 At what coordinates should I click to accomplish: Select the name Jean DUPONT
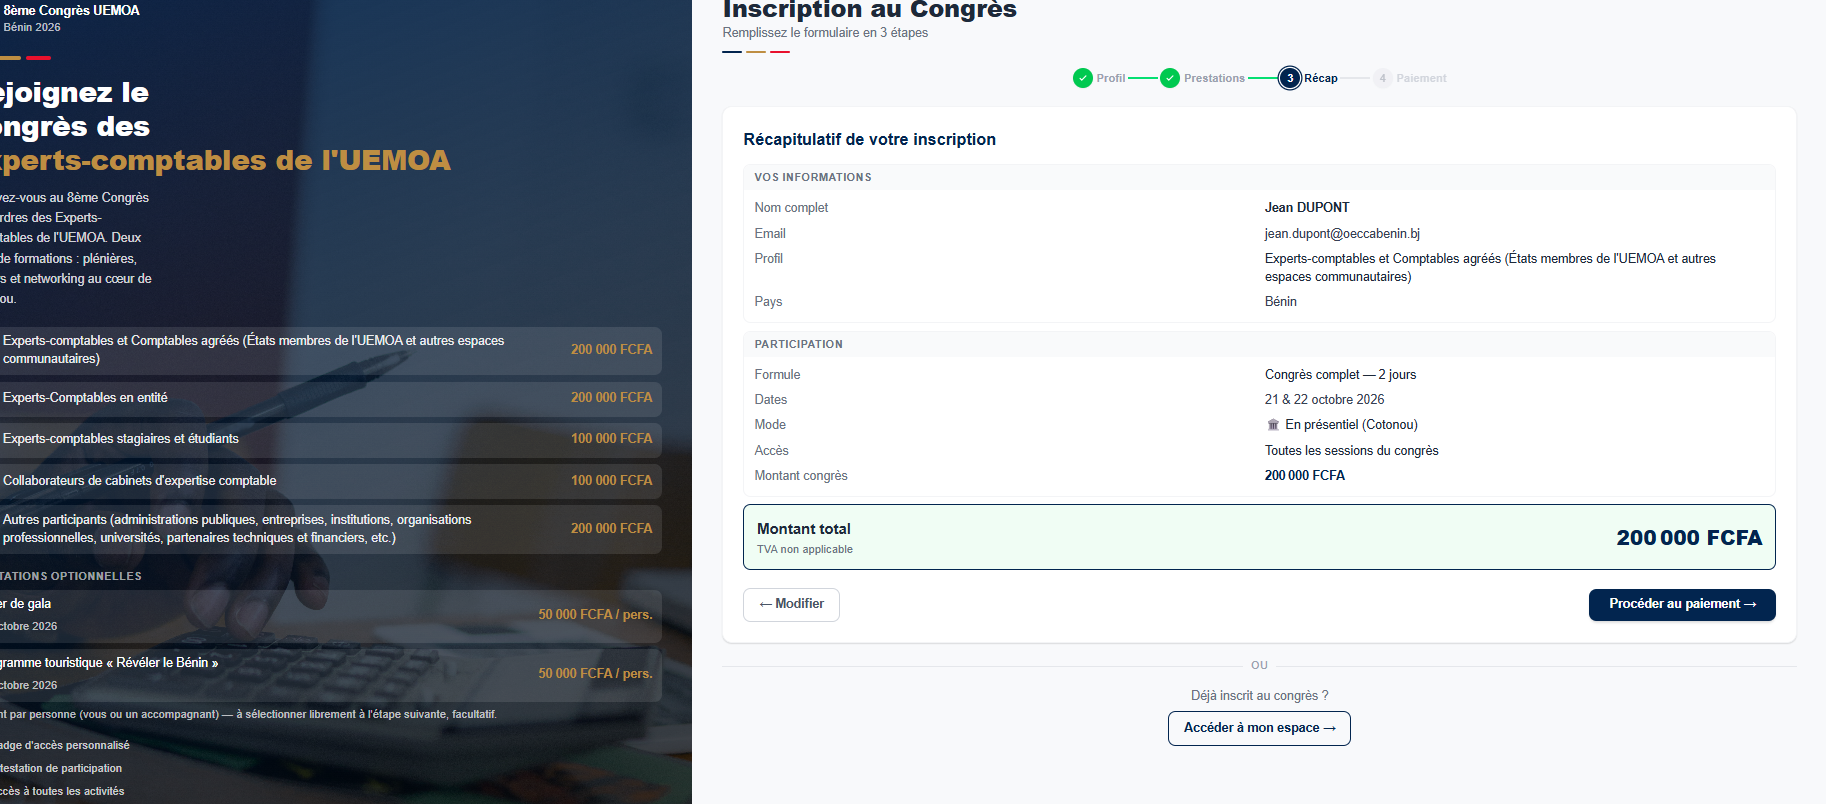(1307, 208)
